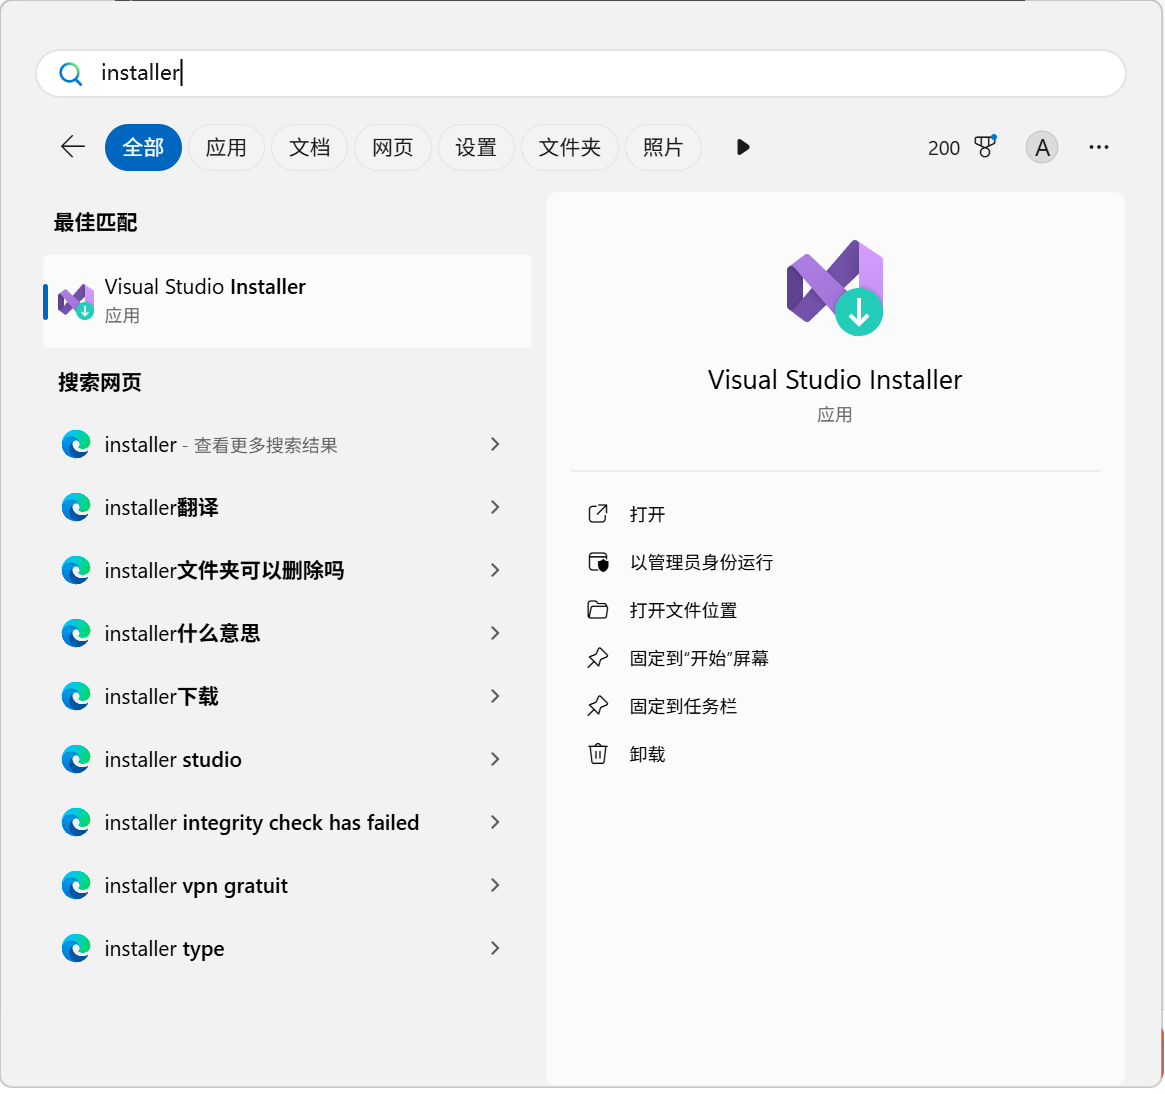Click Edge icon beside installer 查看更多搜索结果
Viewport: 1165px width, 1094px height.
point(76,444)
